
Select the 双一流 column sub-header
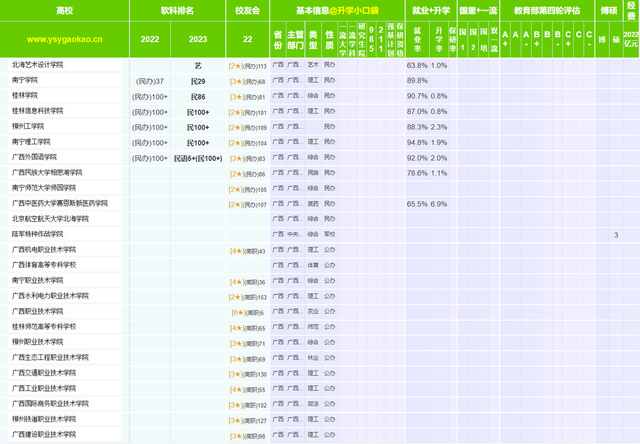[x=494, y=40]
